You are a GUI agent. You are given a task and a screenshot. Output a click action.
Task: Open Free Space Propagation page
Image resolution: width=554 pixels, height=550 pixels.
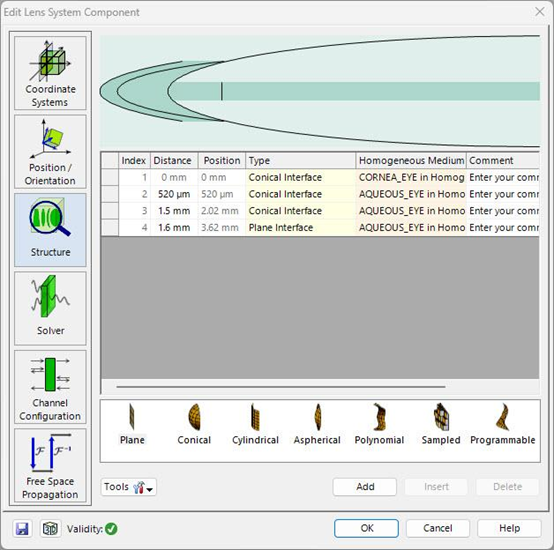[x=50, y=465]
